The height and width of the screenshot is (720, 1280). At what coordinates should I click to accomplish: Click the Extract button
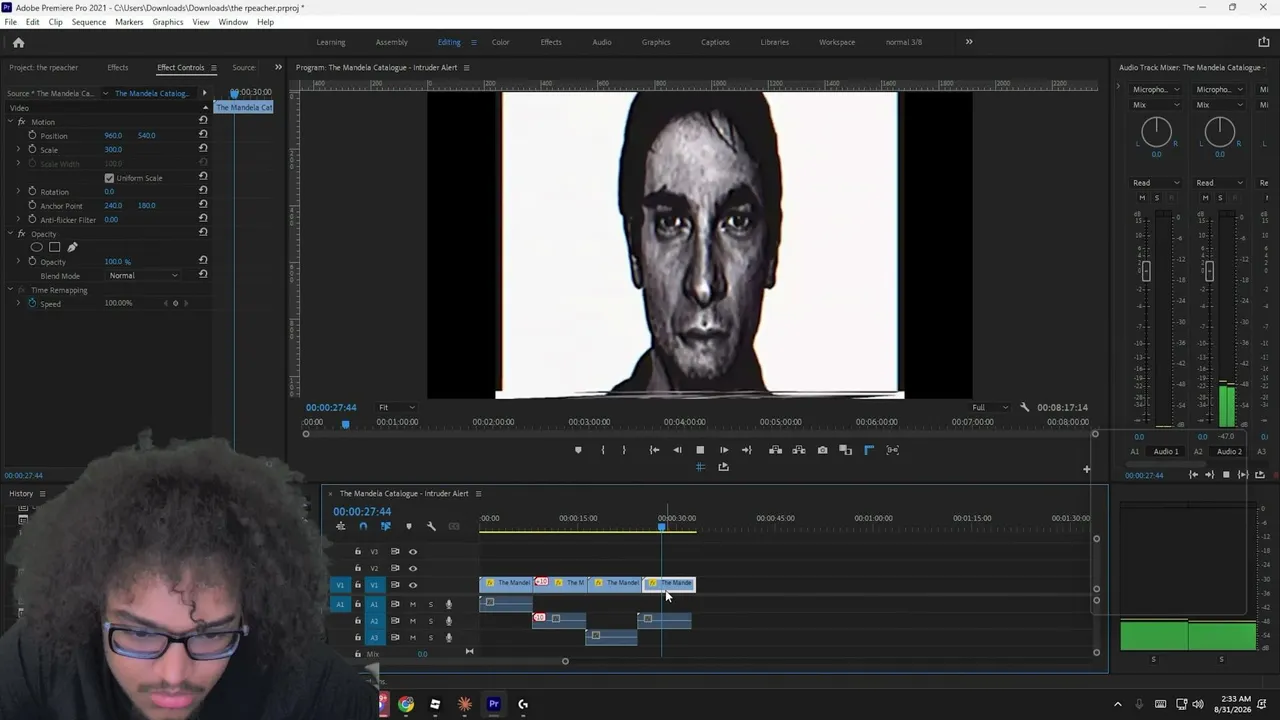tap(799, 450)
